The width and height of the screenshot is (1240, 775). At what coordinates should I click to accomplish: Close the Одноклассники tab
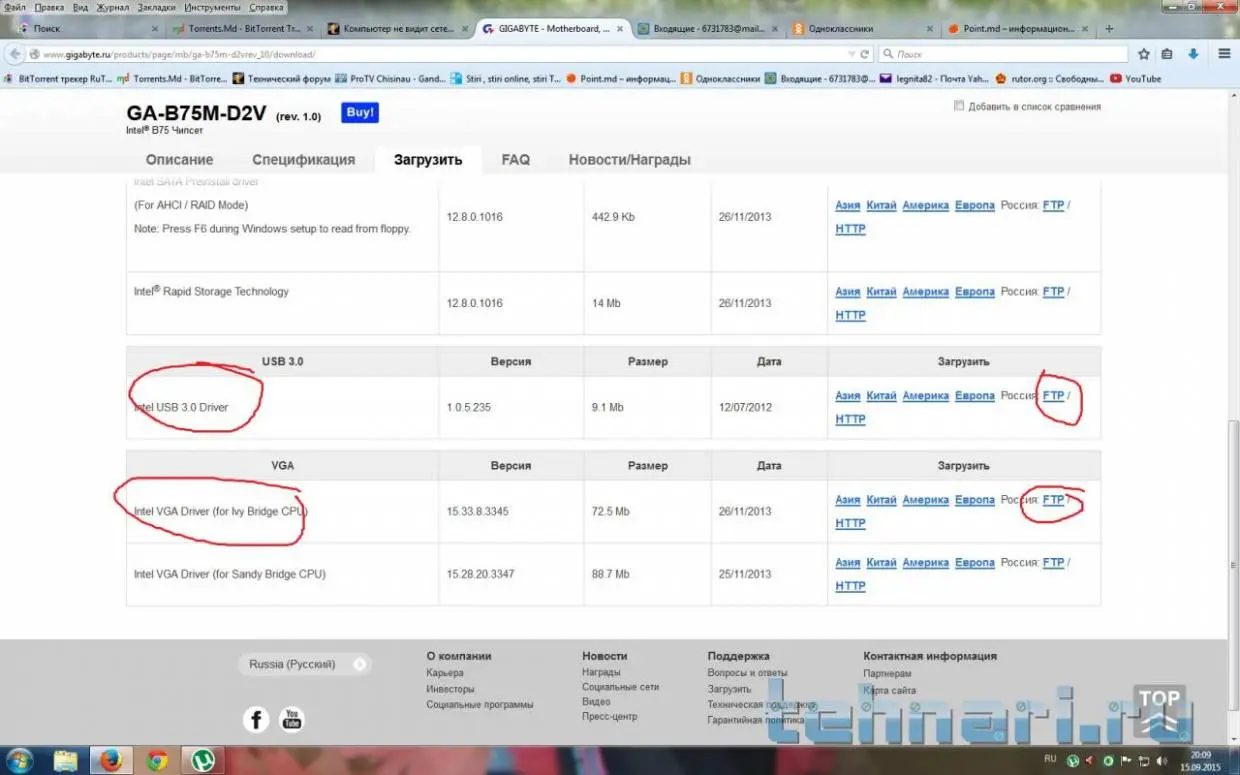tap(929, 29)
